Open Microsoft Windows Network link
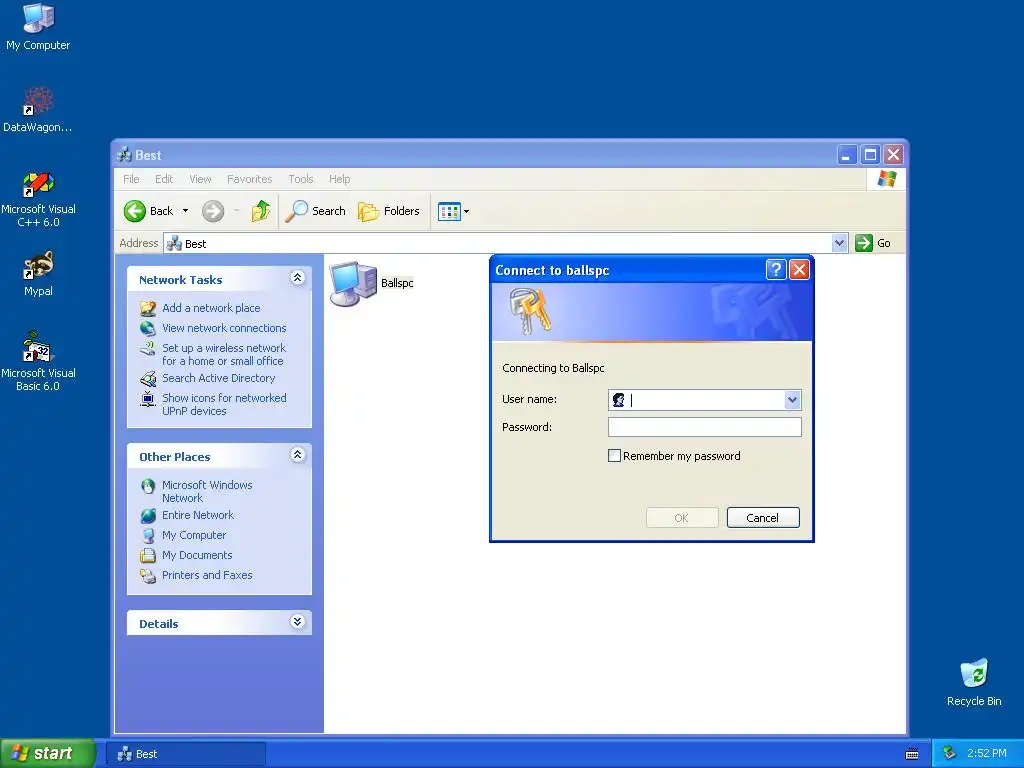The height and width of the screenshot is (768, 1024). 207,492
